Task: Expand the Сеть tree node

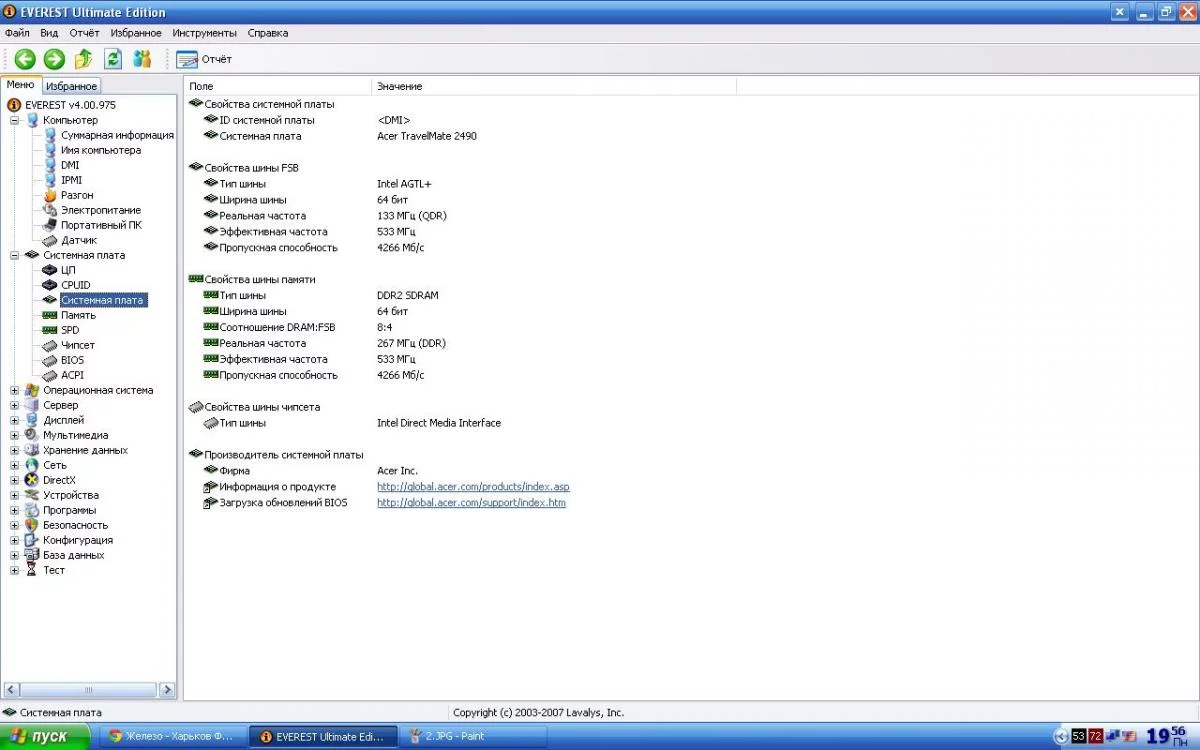Action: pyautogui.click(x=15, y=465)
